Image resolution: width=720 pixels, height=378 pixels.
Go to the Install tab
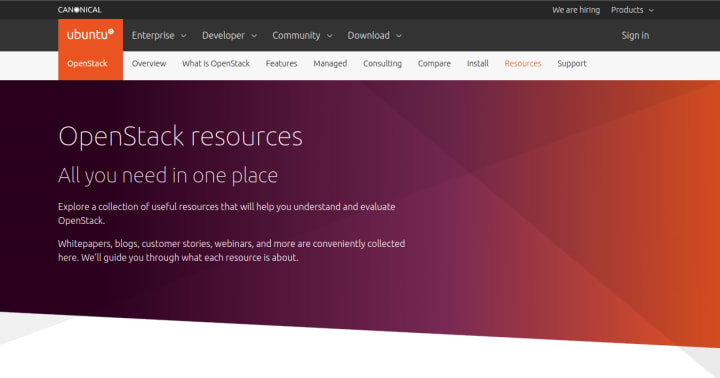pos(478,63)
